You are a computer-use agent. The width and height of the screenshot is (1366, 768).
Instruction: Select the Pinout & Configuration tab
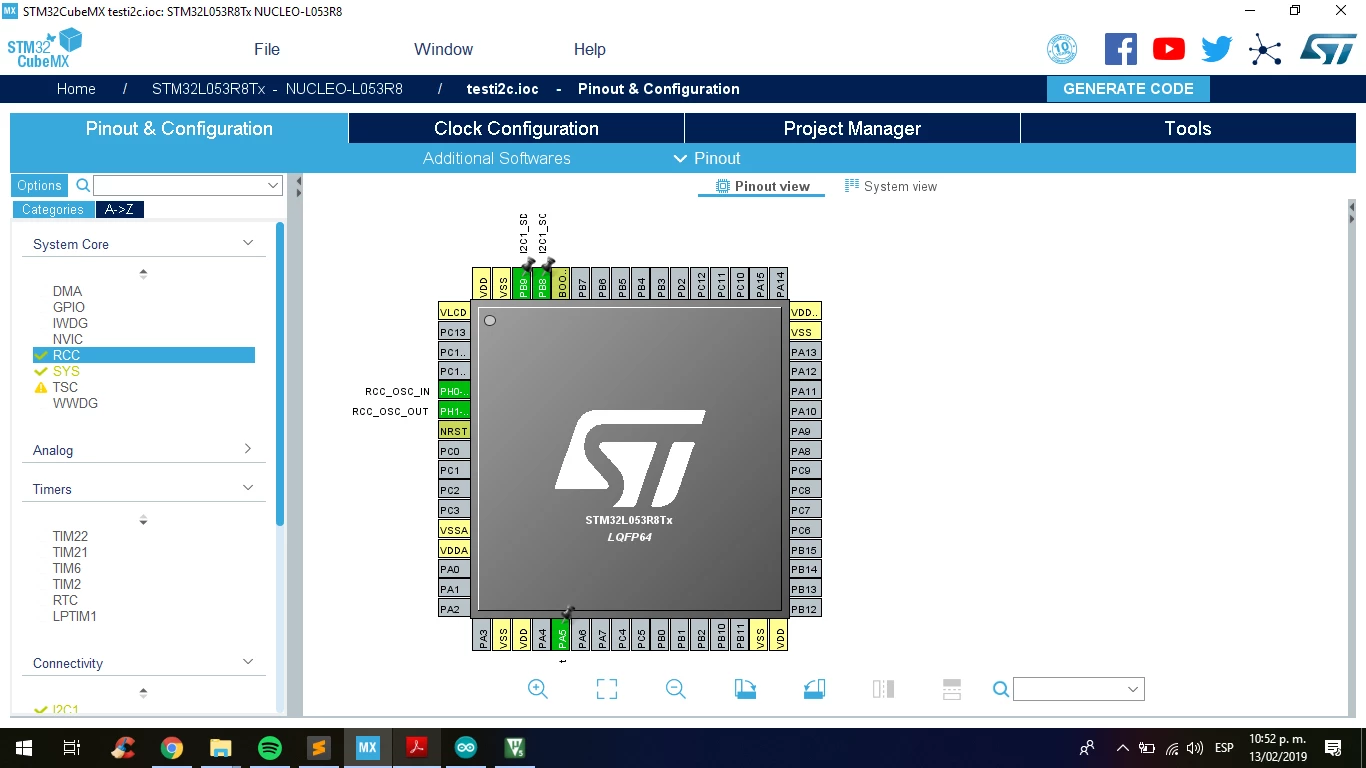point(179,128)
